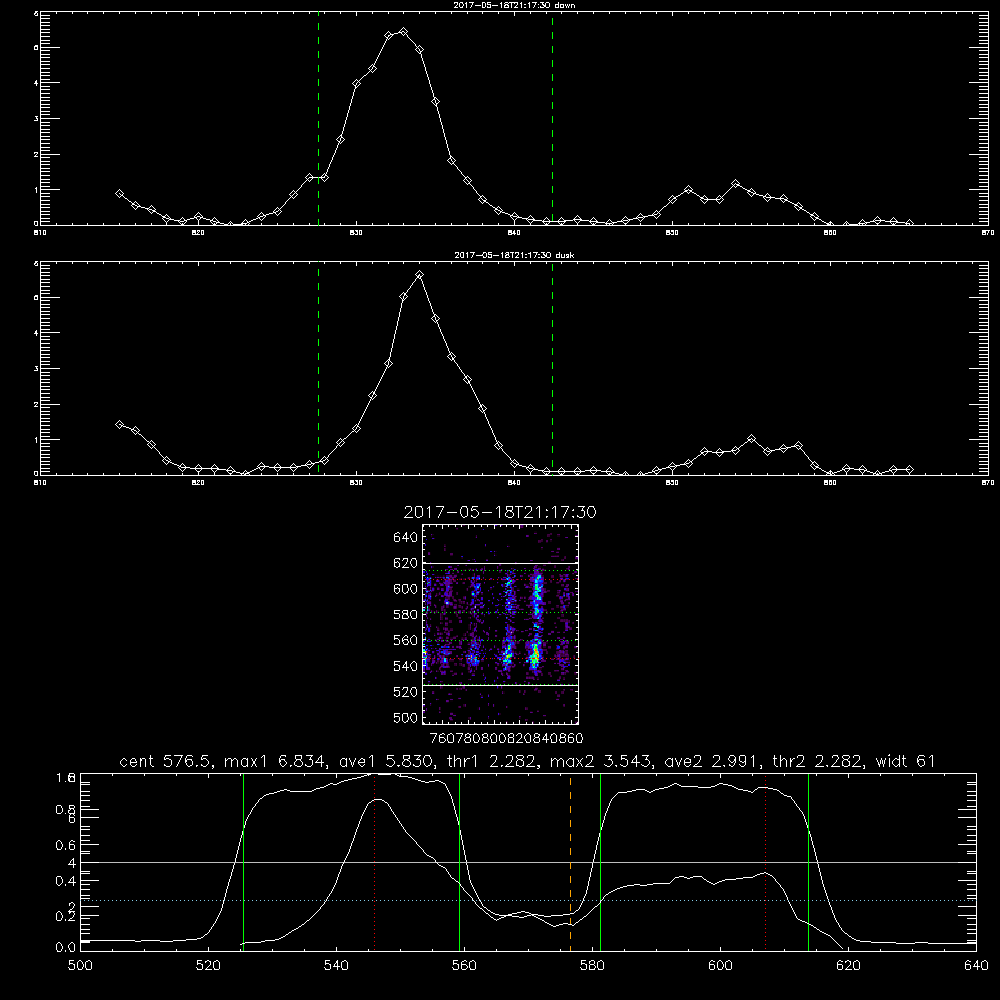The image size is (1000, 1000).
Task: Click the green vertical line near 614 in the bottom plot
Action: 808,861
